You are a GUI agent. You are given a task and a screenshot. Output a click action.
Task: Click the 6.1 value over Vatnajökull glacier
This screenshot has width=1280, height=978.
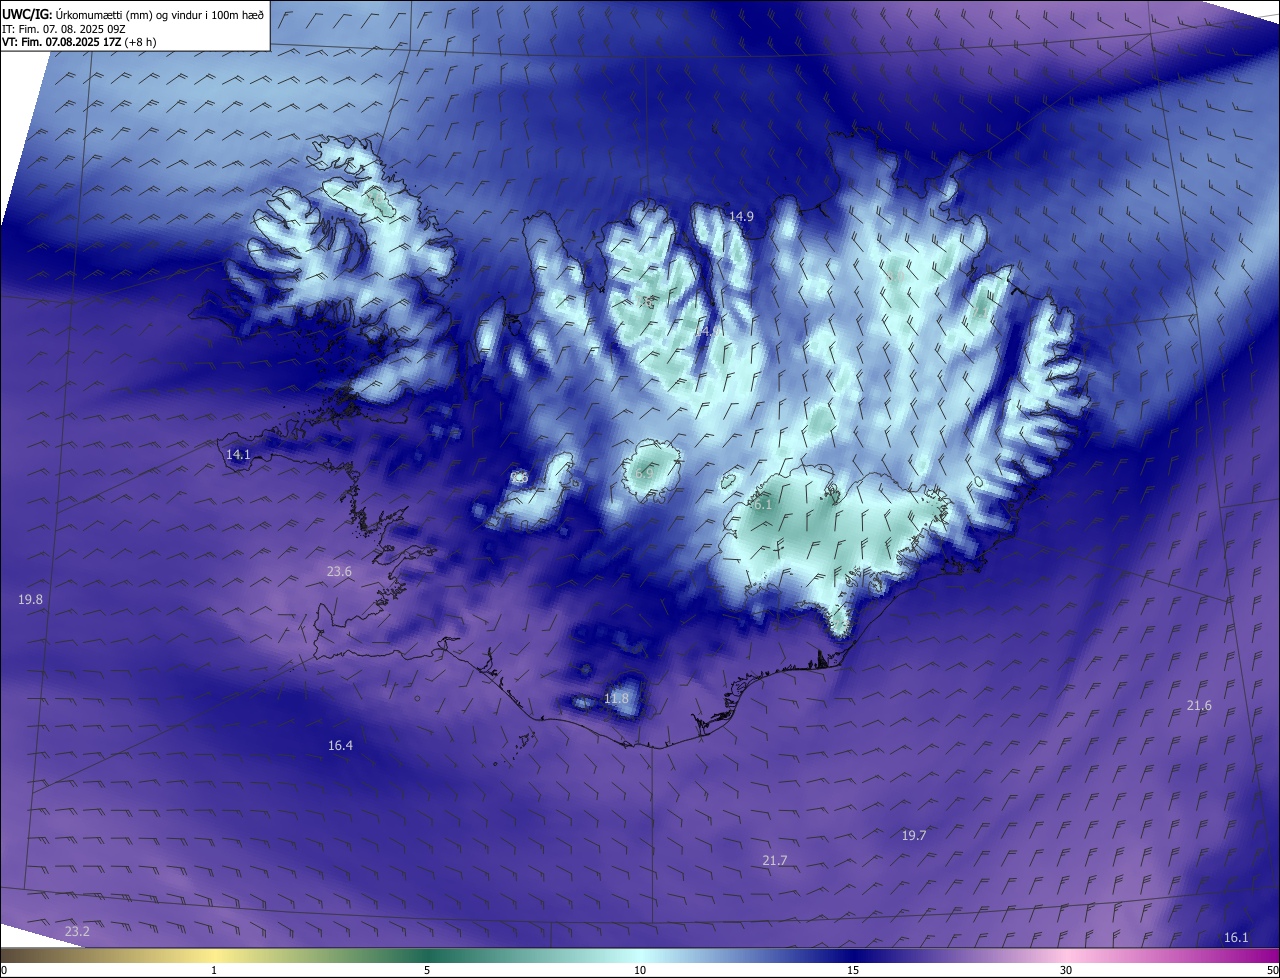coord(763,505)
